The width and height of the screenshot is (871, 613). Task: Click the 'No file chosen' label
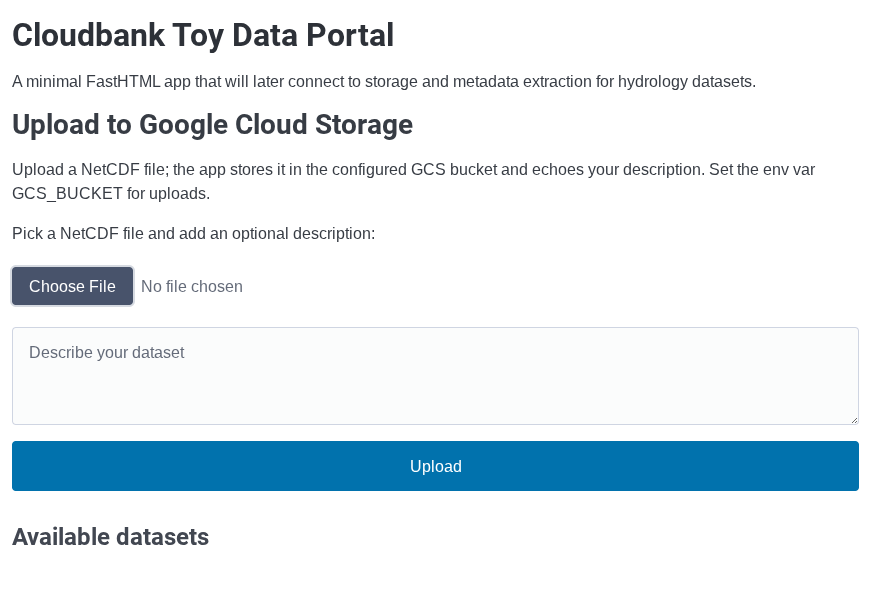point(192,287)
